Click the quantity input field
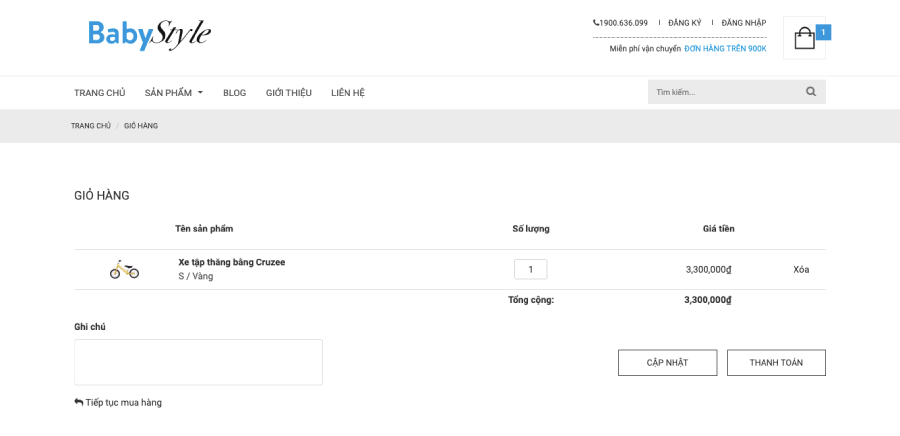This screenshot has height=436, width=900. pos(530,269)
